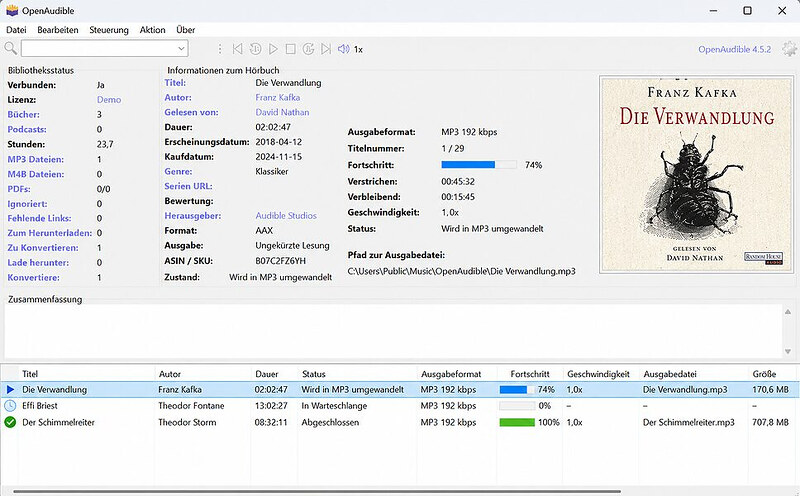Click the play icon on Die Verwandlung row
The height and width of the screenshot is (496, 800).
pos(10,389)
